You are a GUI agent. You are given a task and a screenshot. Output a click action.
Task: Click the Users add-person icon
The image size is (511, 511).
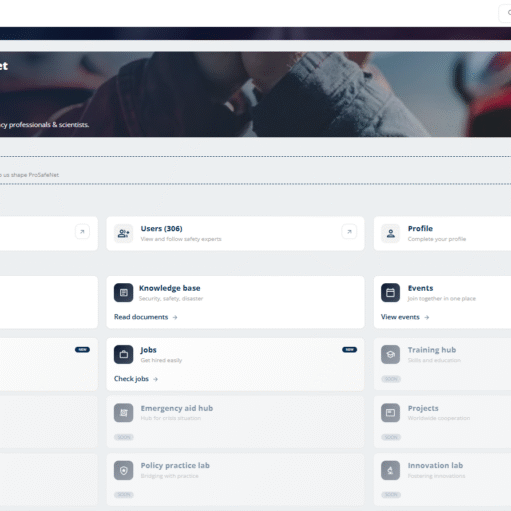coord(123,233)
